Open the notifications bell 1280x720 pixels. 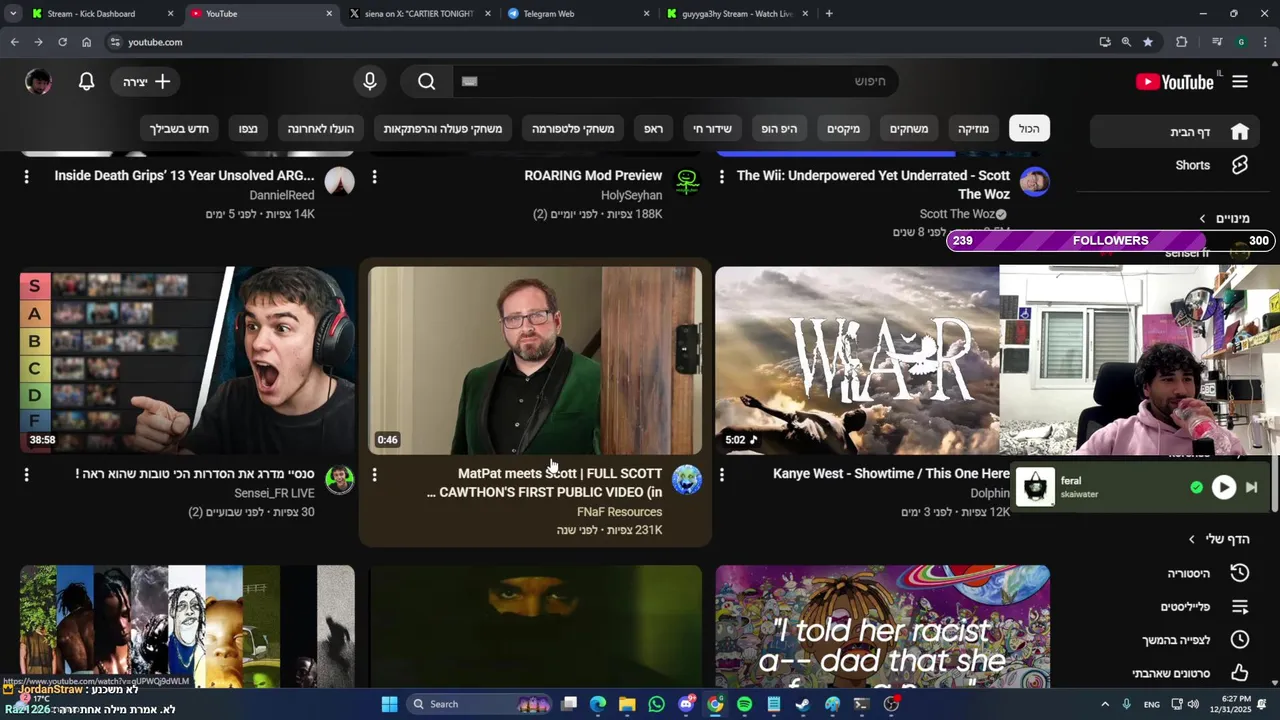87,82
